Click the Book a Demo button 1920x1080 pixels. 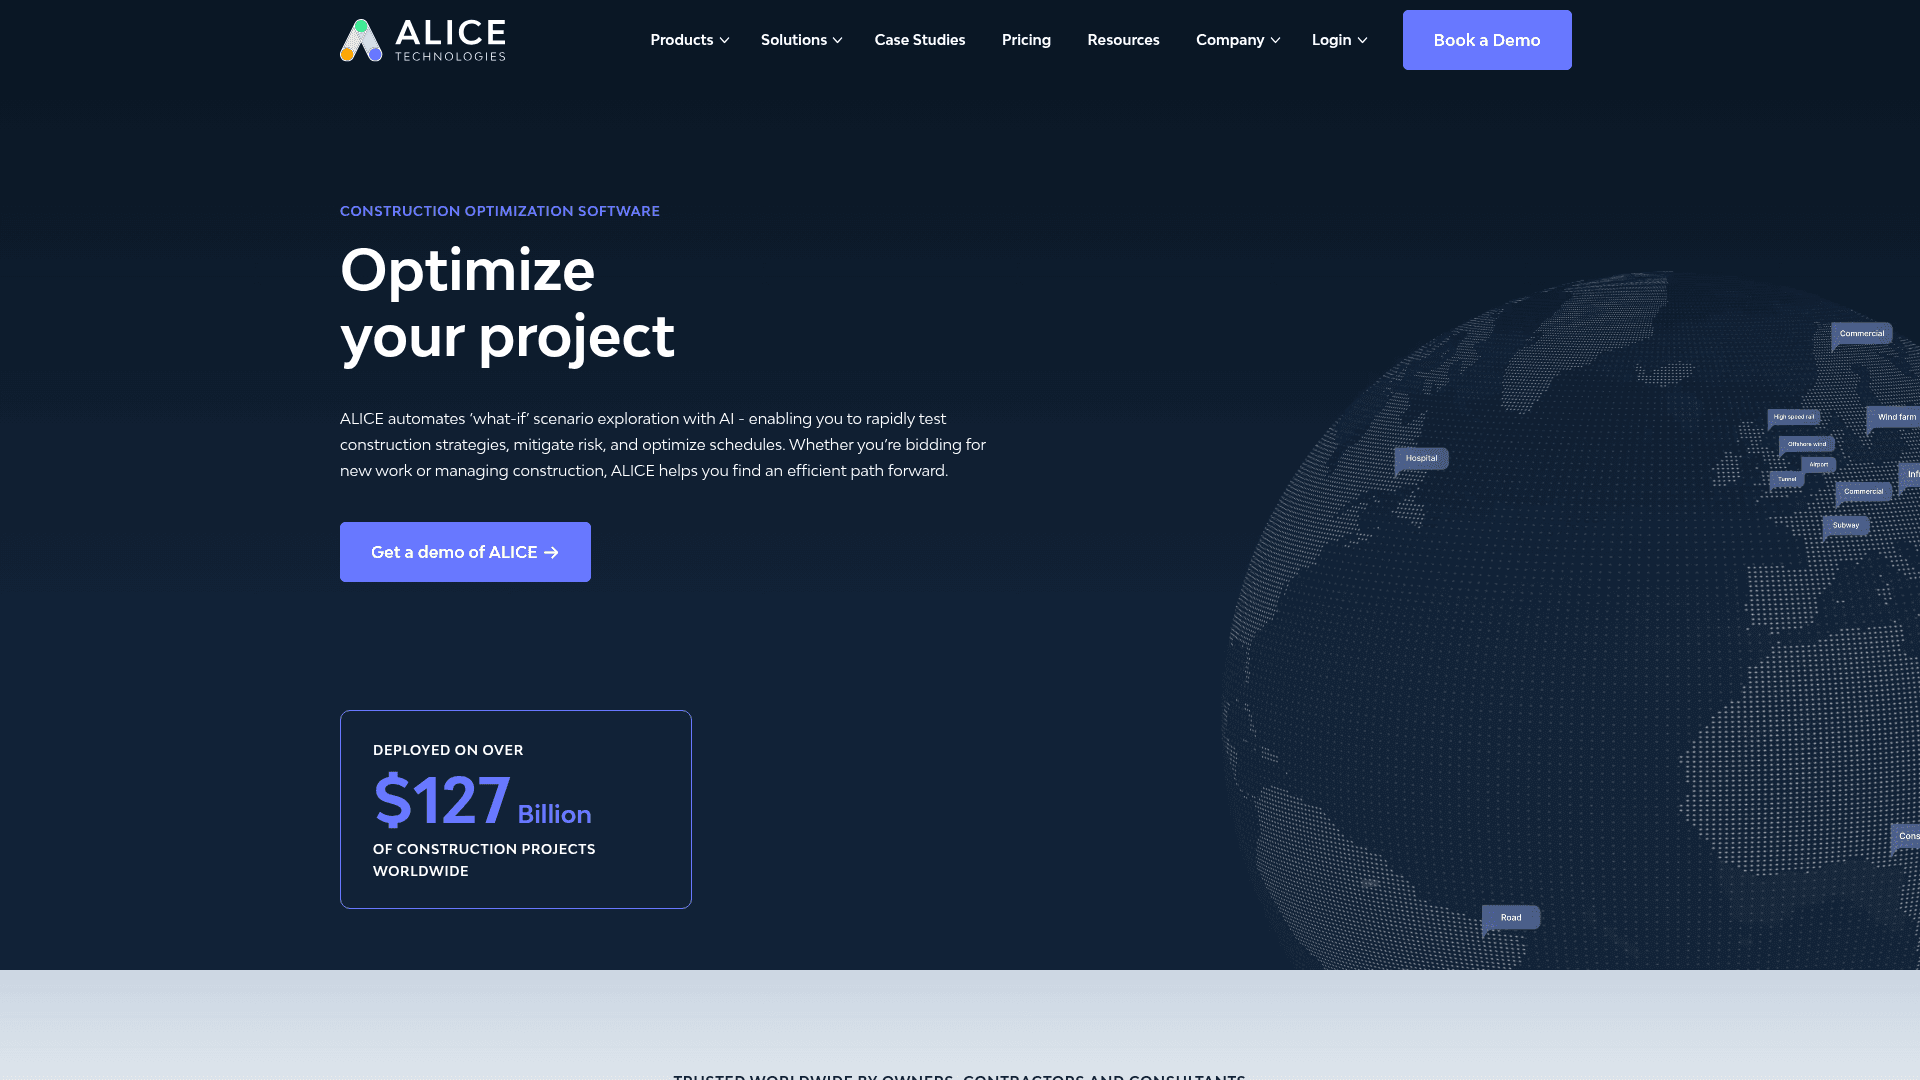pos(1487,40)
